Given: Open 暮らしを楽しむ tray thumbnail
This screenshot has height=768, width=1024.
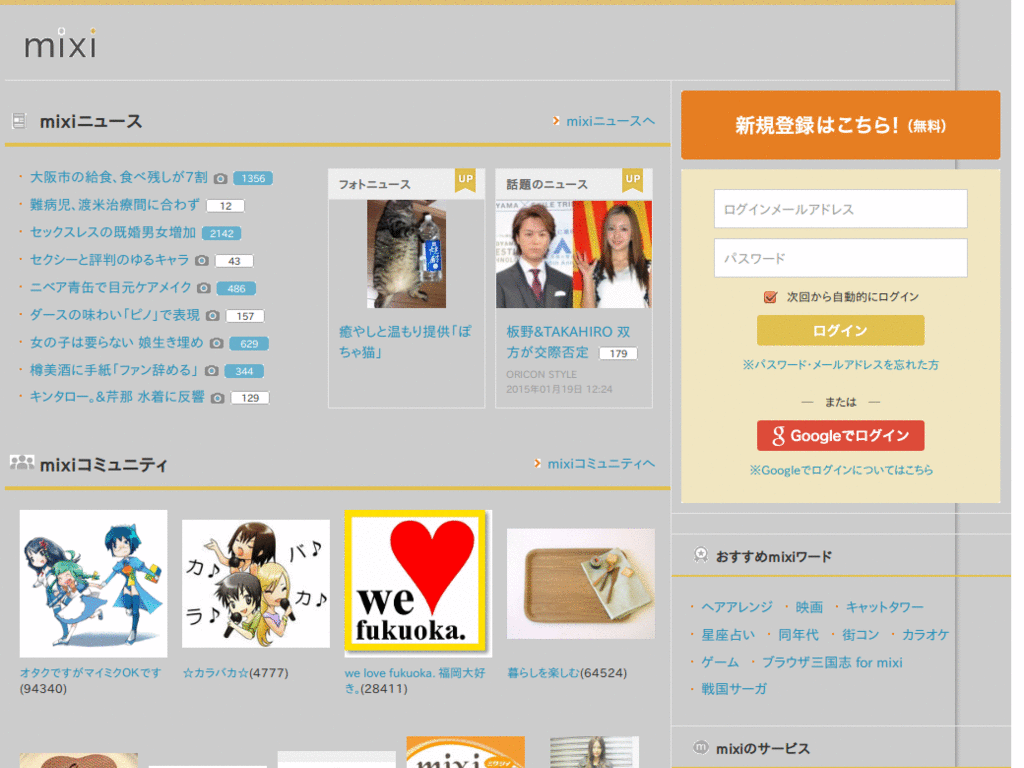Looking at the screenshot, I should pyautogui.click(x=581, y=584).
